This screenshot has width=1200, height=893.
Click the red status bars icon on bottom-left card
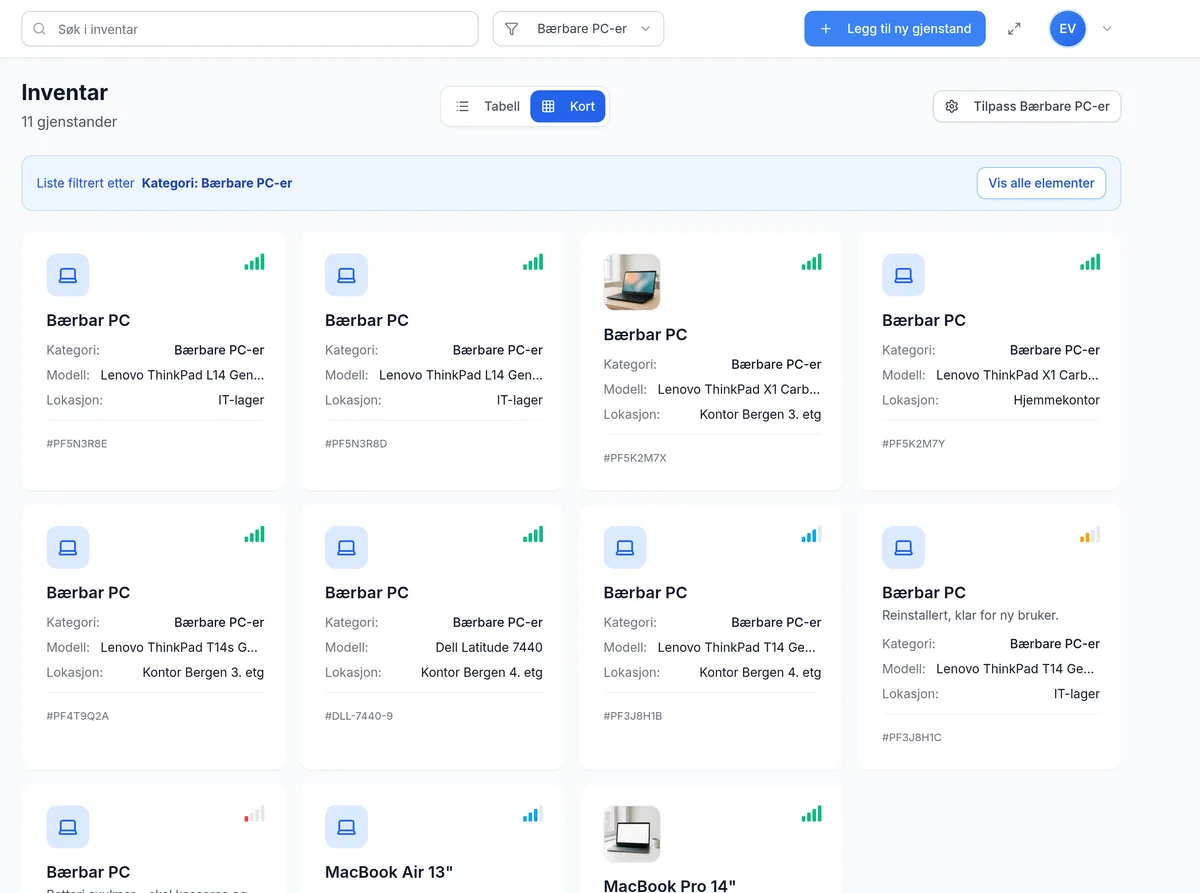coord(254,814)
